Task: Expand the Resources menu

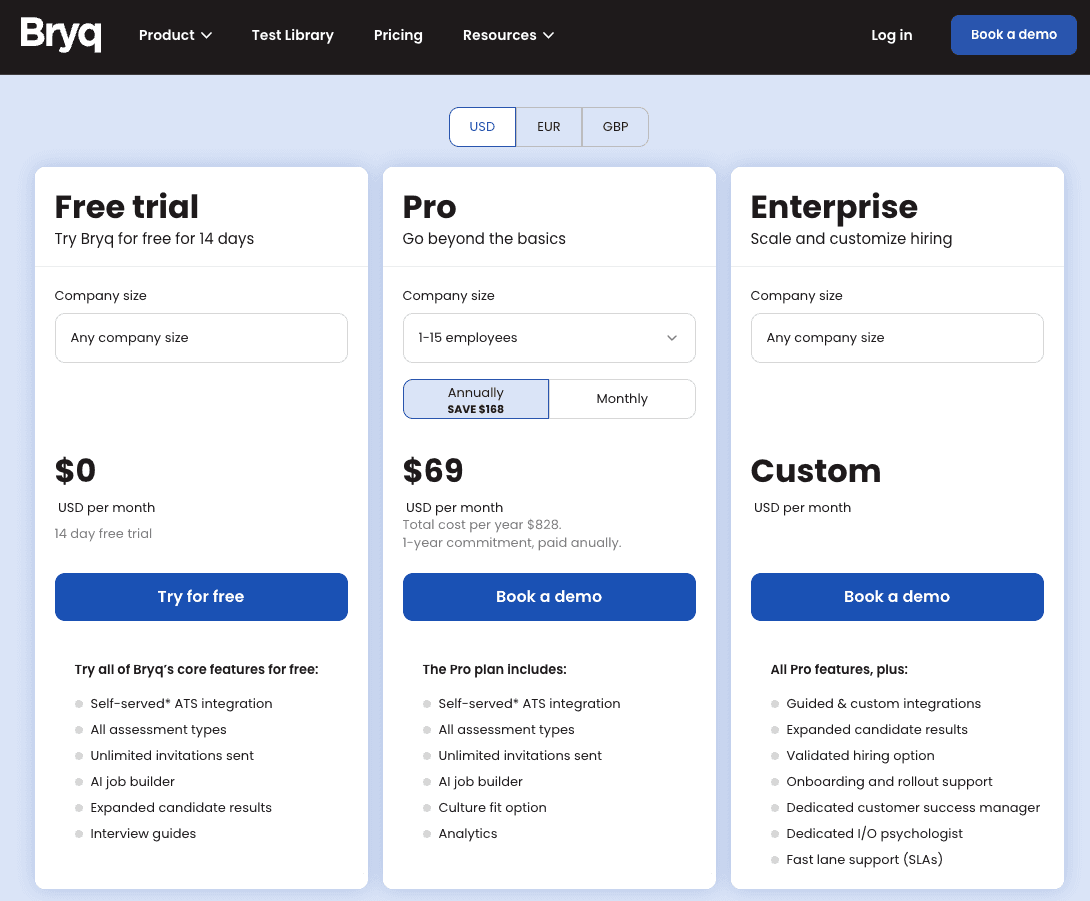Action: click(x=508, y=35)
